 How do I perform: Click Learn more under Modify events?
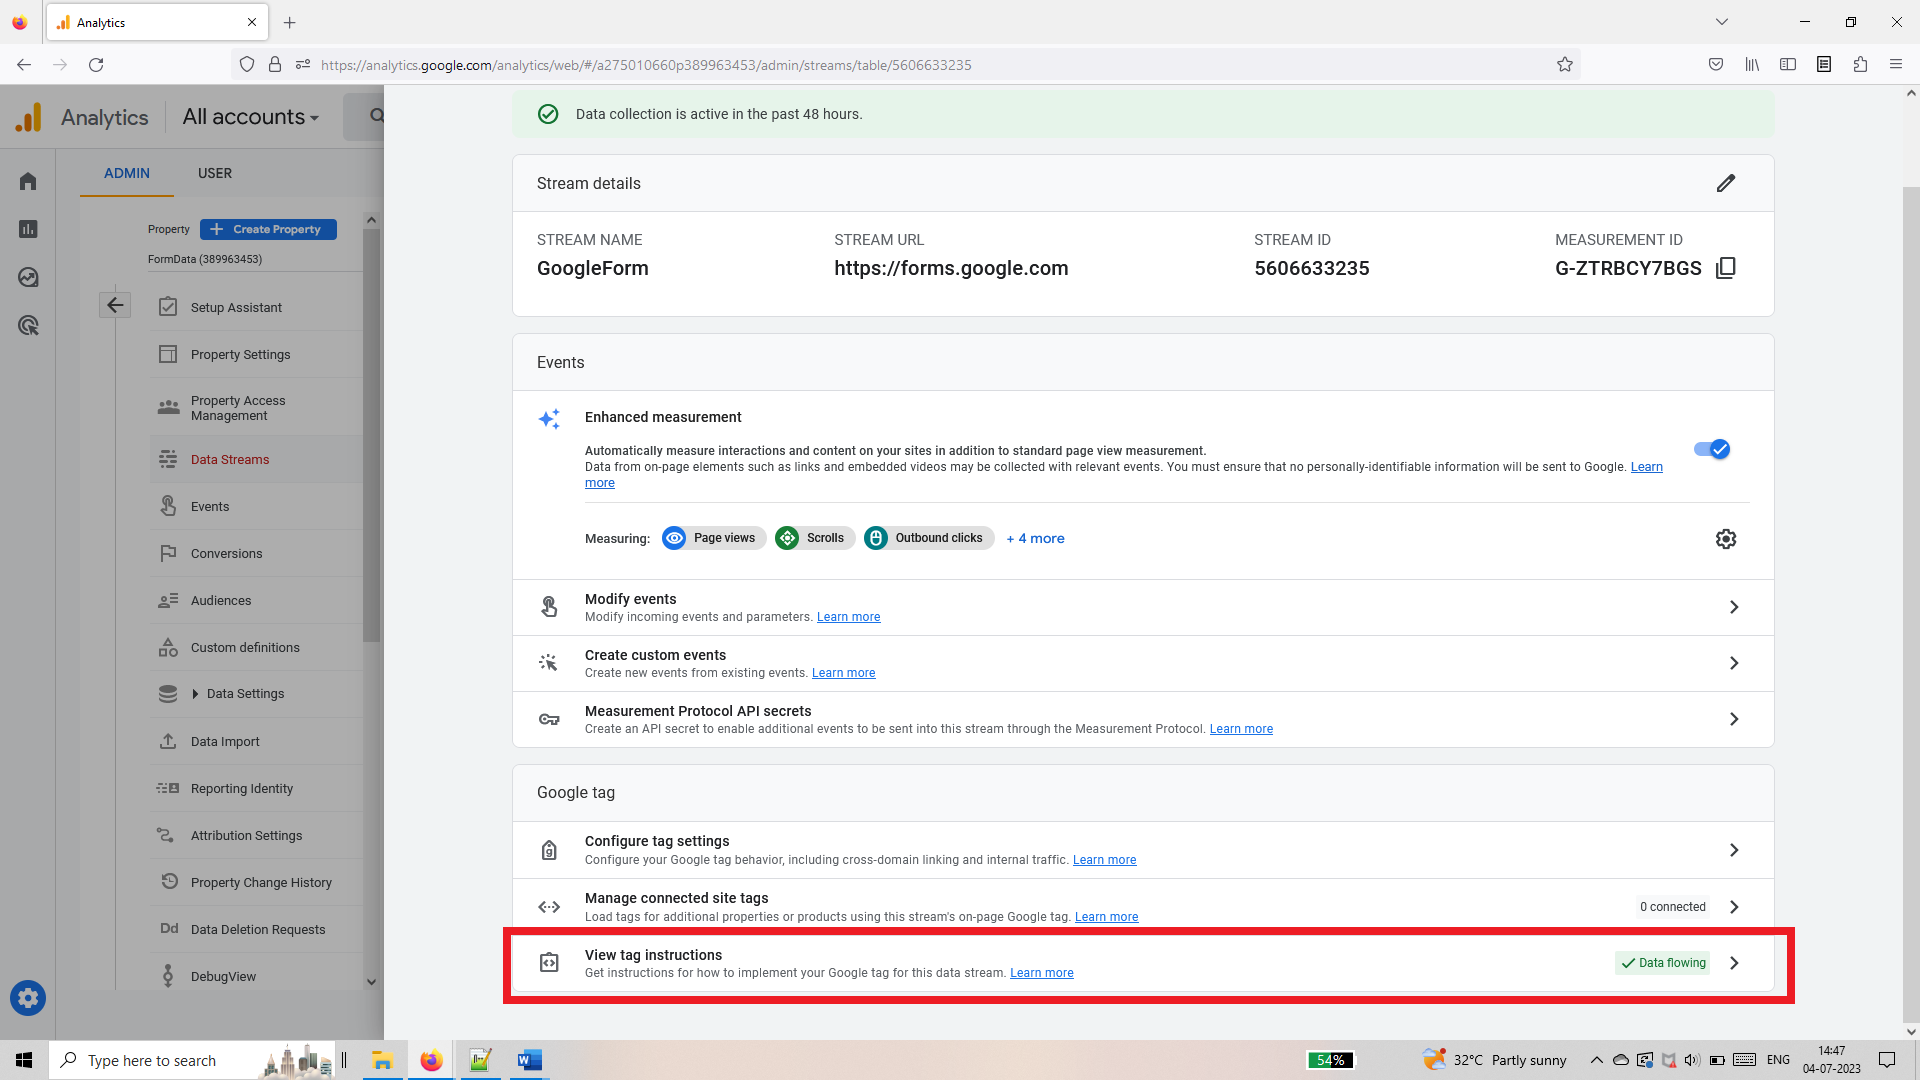[x=848, y=617]
